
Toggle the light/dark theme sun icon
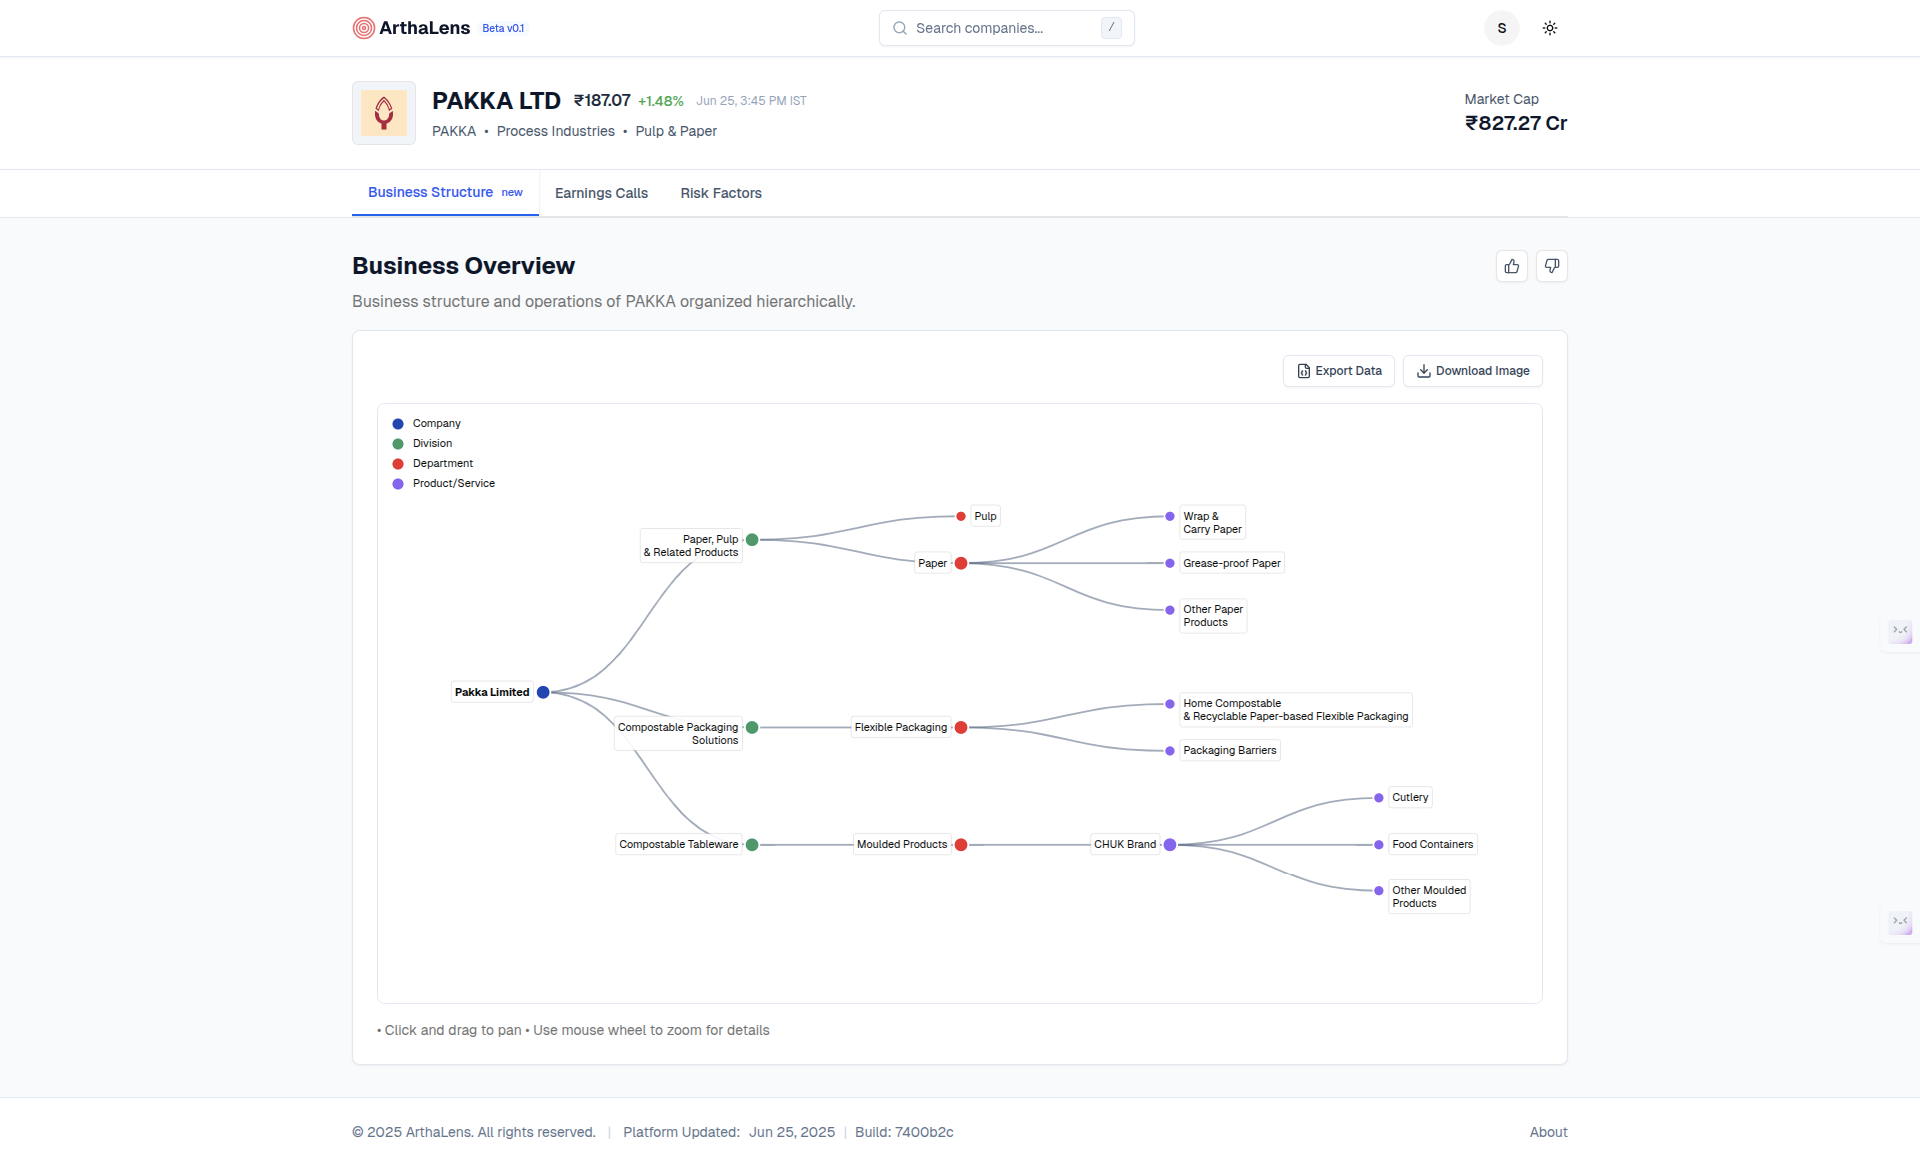(1550, 28)
